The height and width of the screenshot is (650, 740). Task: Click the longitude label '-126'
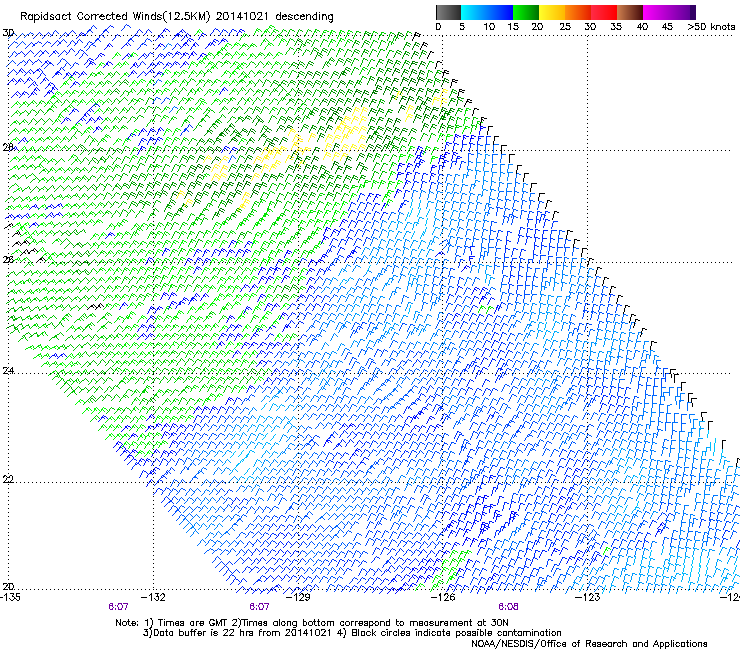coord(444,597)
